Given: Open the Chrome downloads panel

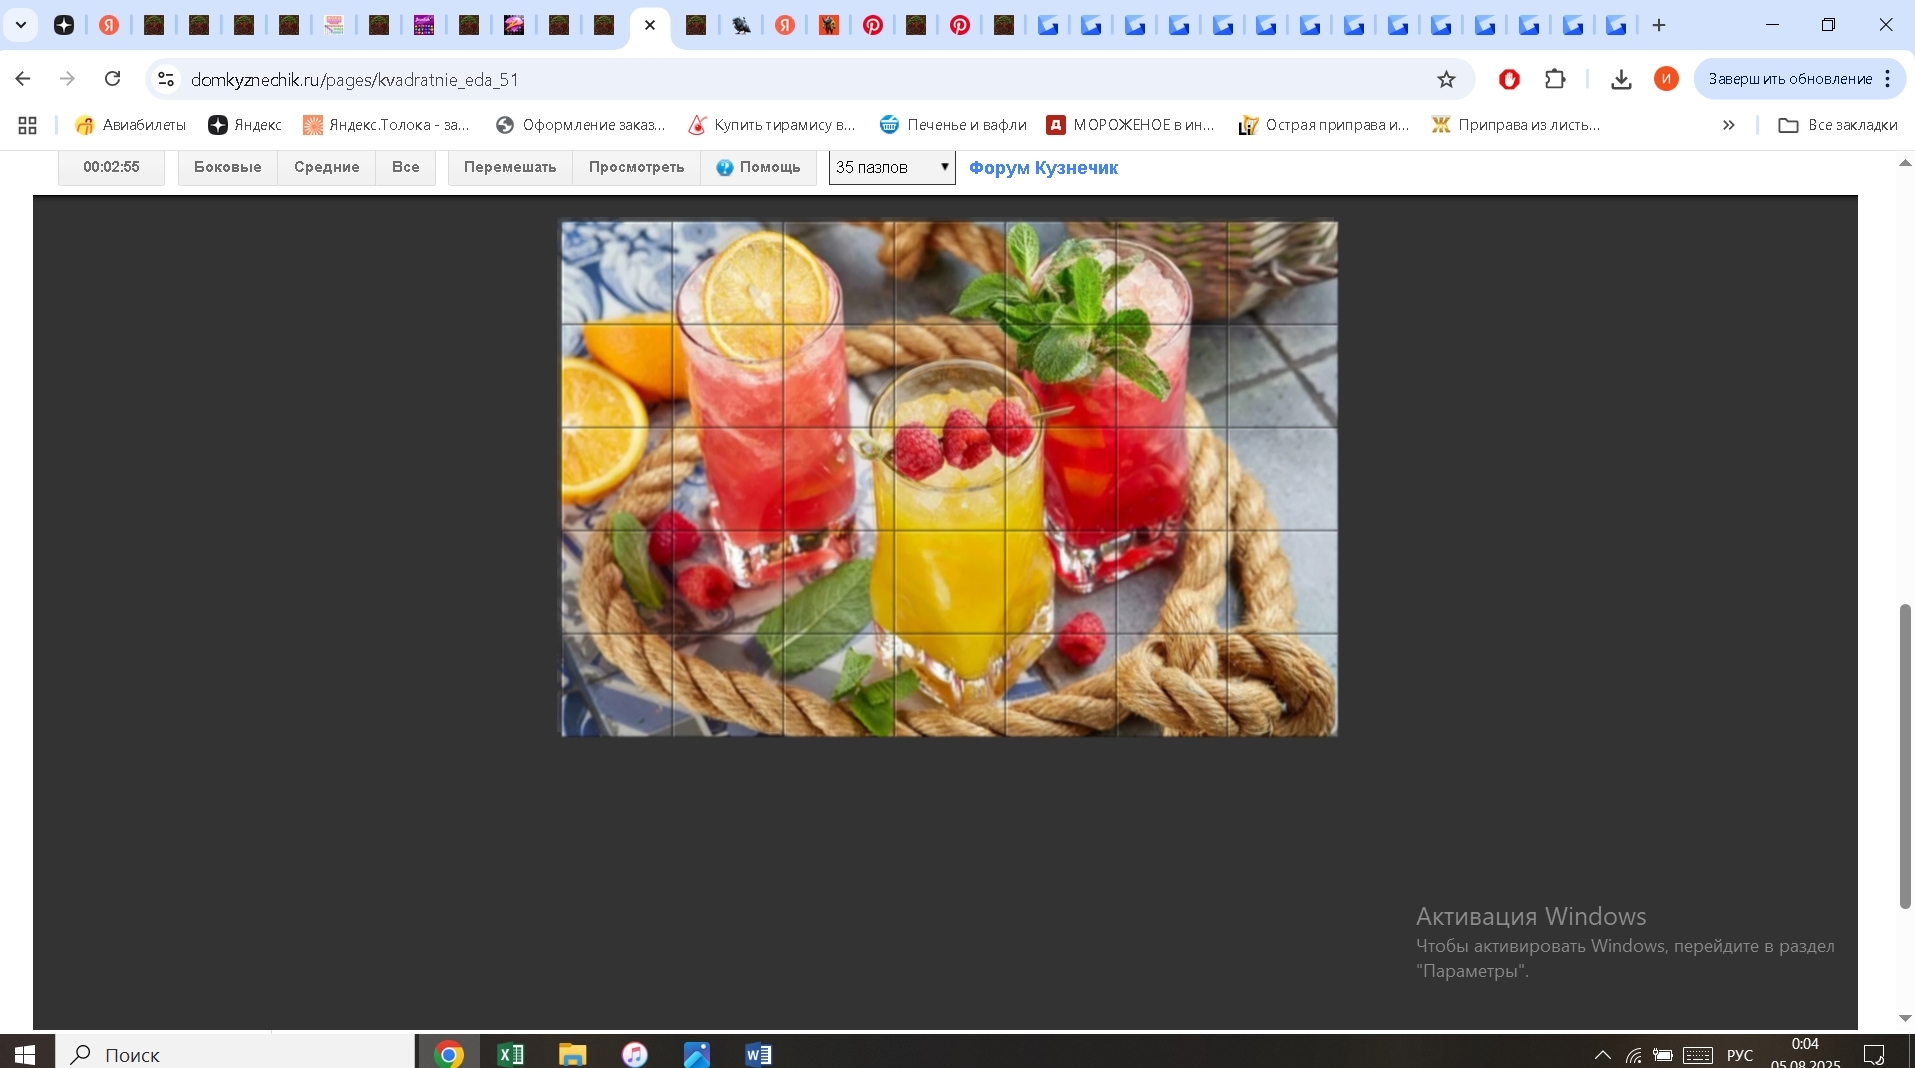Looking at the screenshot, I should (x=1621, y=79).
